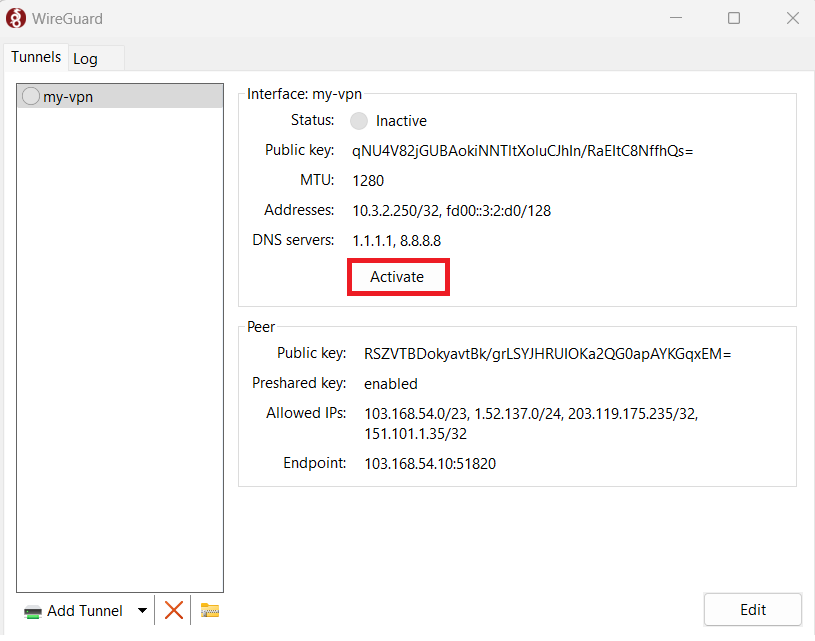Close the WireGuard window
The width and height of the screenshot is (815, 641).
(793, 18)
